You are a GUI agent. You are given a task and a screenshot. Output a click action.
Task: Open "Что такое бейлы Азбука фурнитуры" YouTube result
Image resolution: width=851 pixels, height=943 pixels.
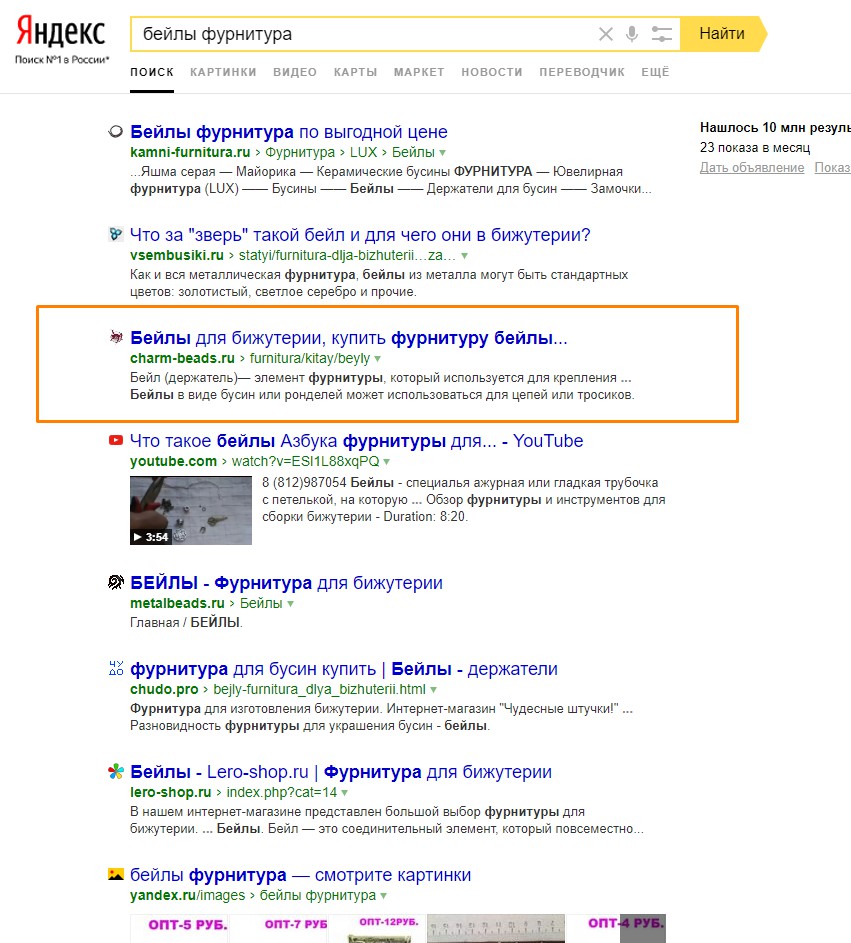pos(357,441)
